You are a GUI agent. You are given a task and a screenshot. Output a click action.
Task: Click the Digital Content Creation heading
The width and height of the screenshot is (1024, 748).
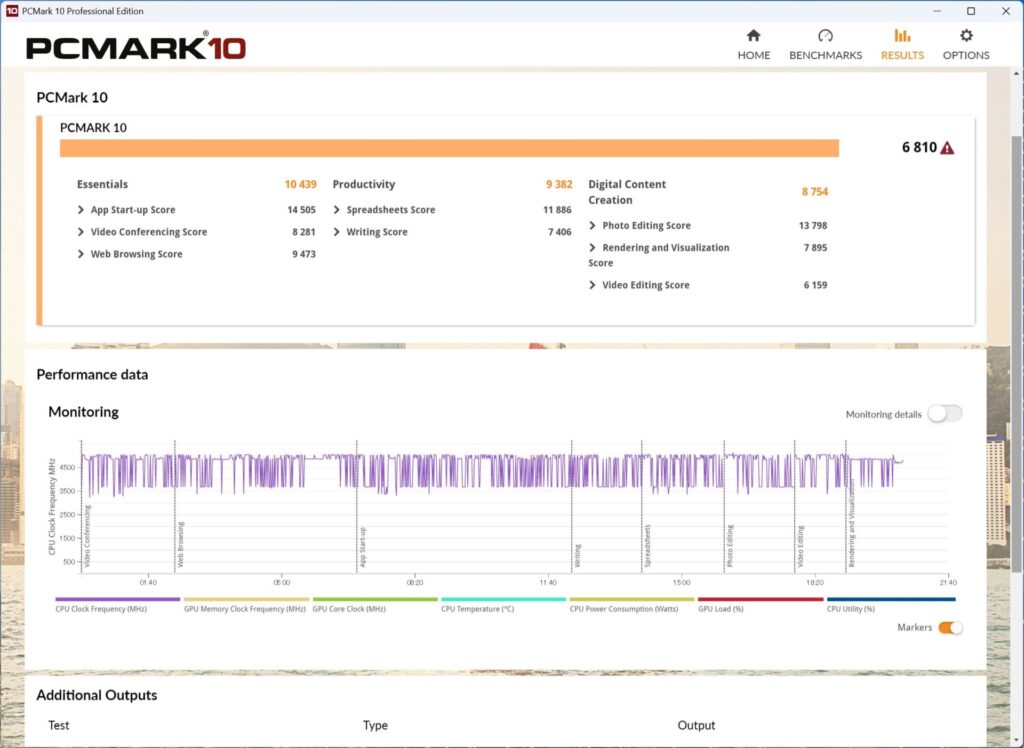627,192
